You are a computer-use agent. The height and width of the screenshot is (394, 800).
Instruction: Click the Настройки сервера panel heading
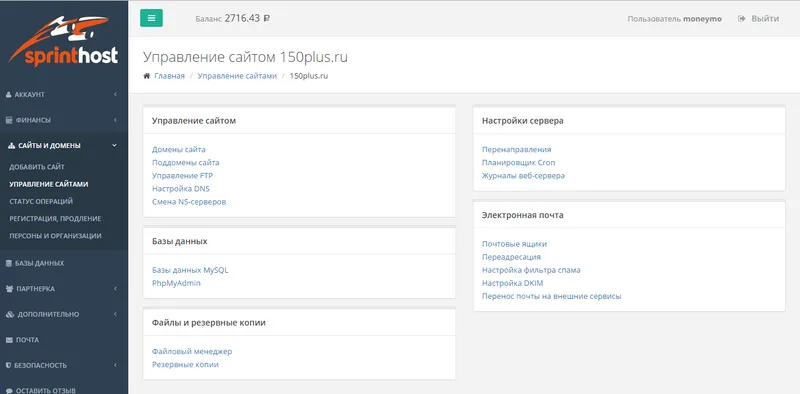522,121
